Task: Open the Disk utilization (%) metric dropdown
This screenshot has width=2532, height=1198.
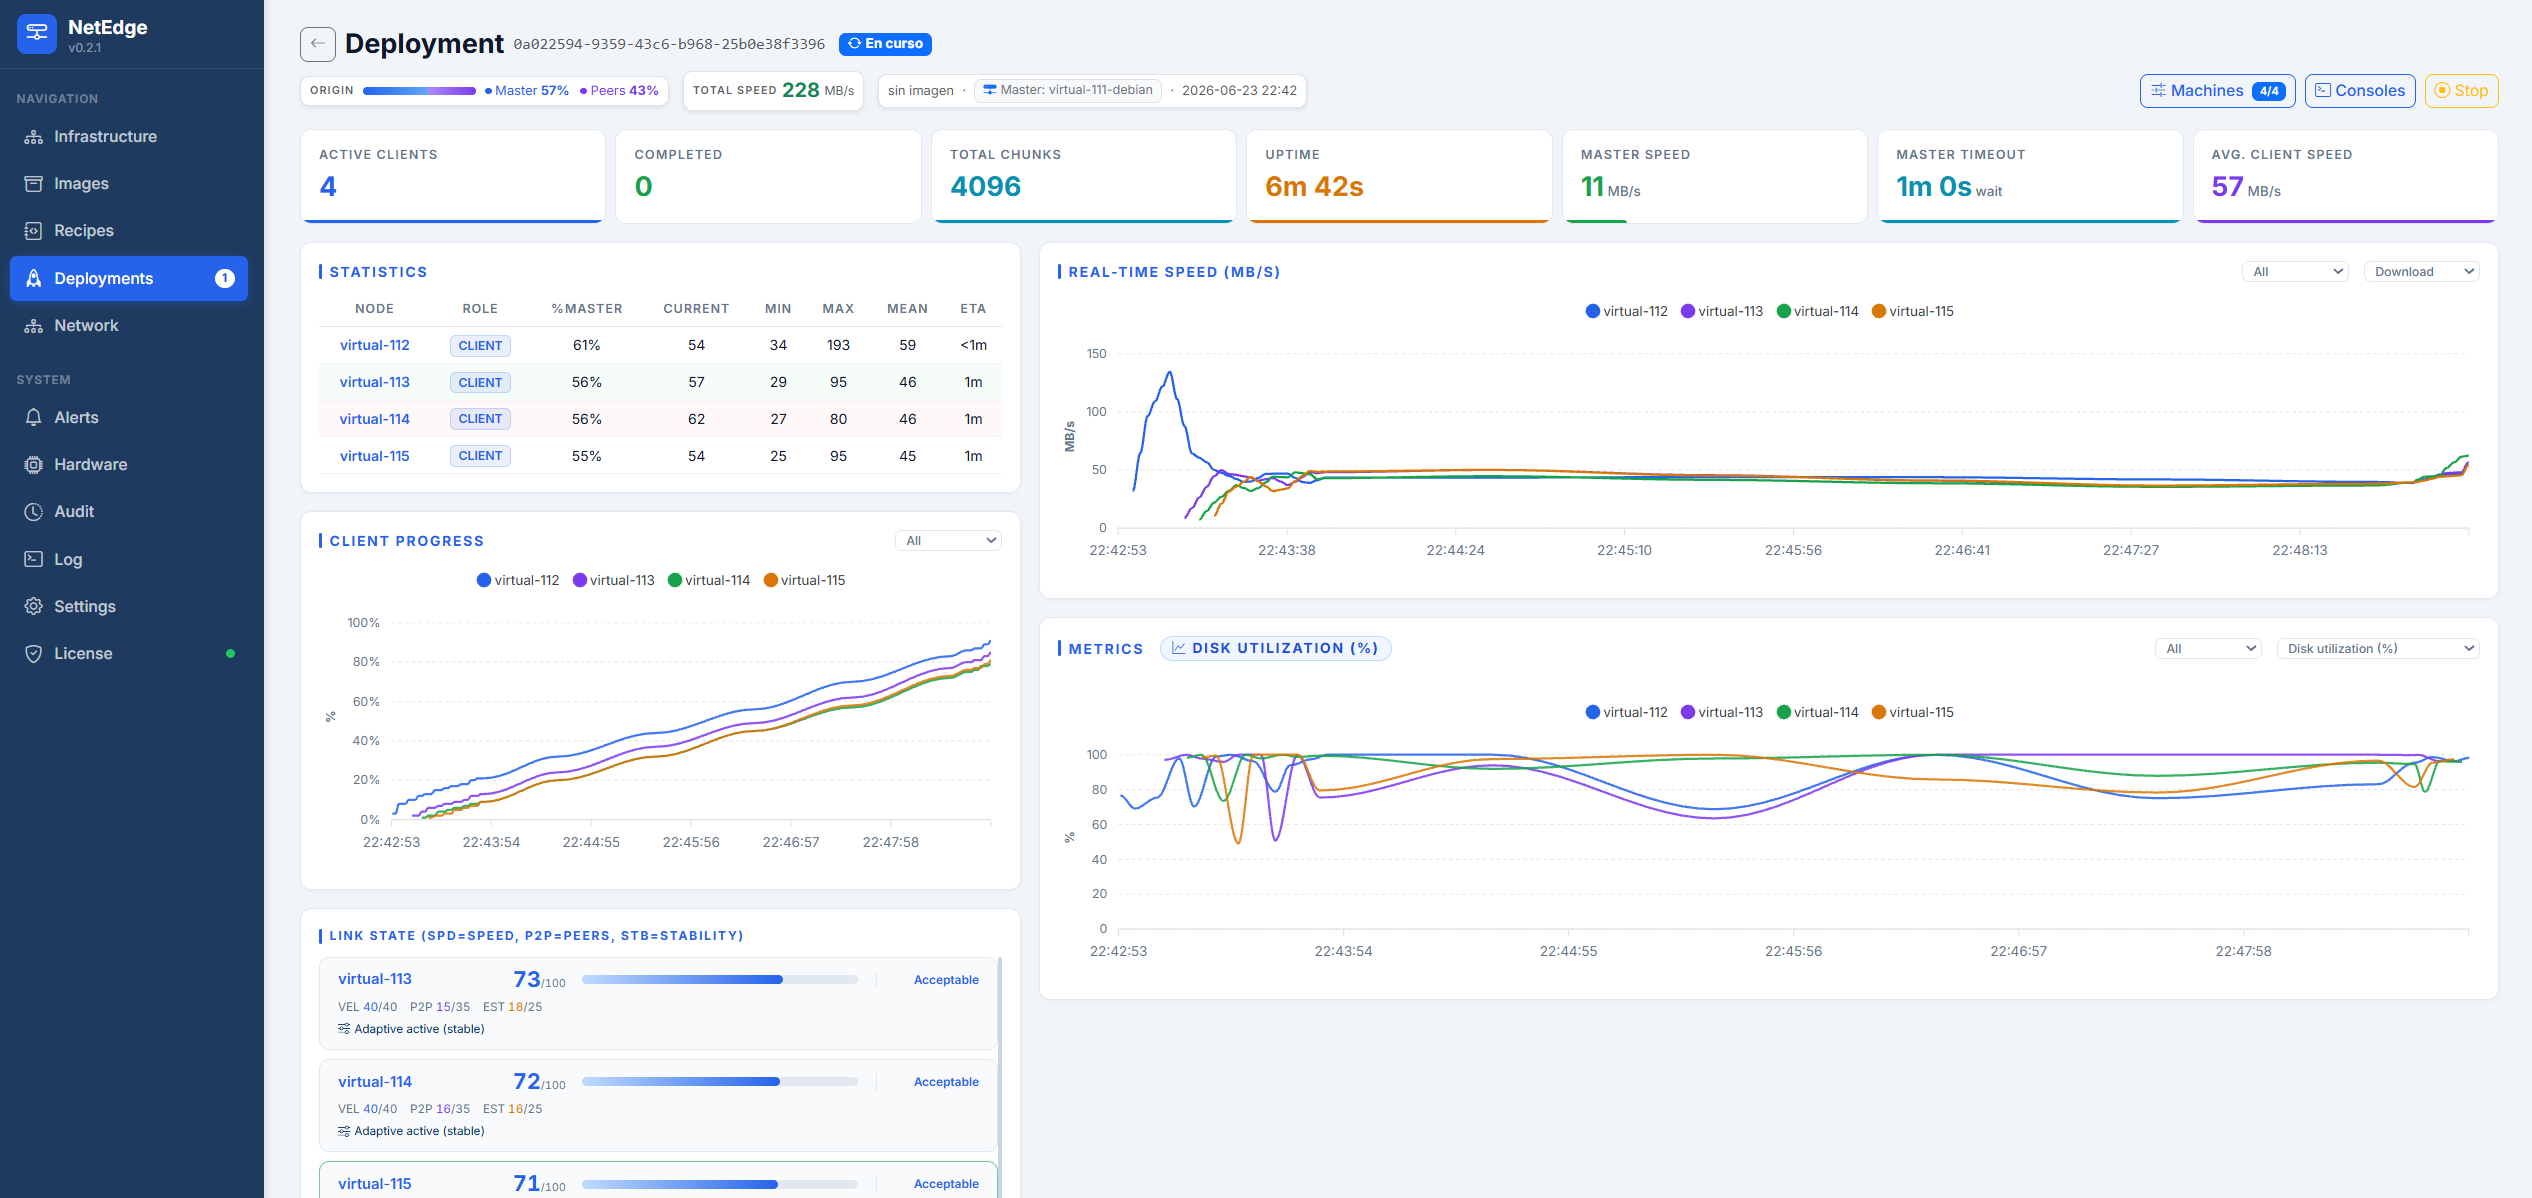Action: 2378,649
